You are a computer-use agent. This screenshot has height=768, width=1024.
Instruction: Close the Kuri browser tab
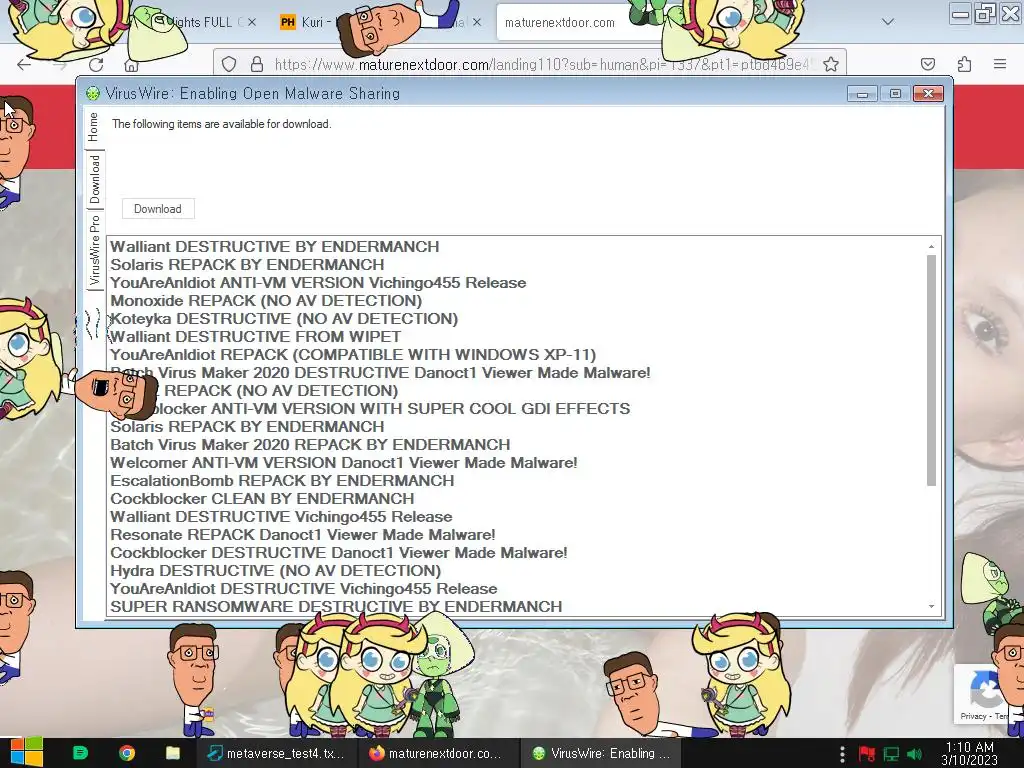[x=477, y=22]
